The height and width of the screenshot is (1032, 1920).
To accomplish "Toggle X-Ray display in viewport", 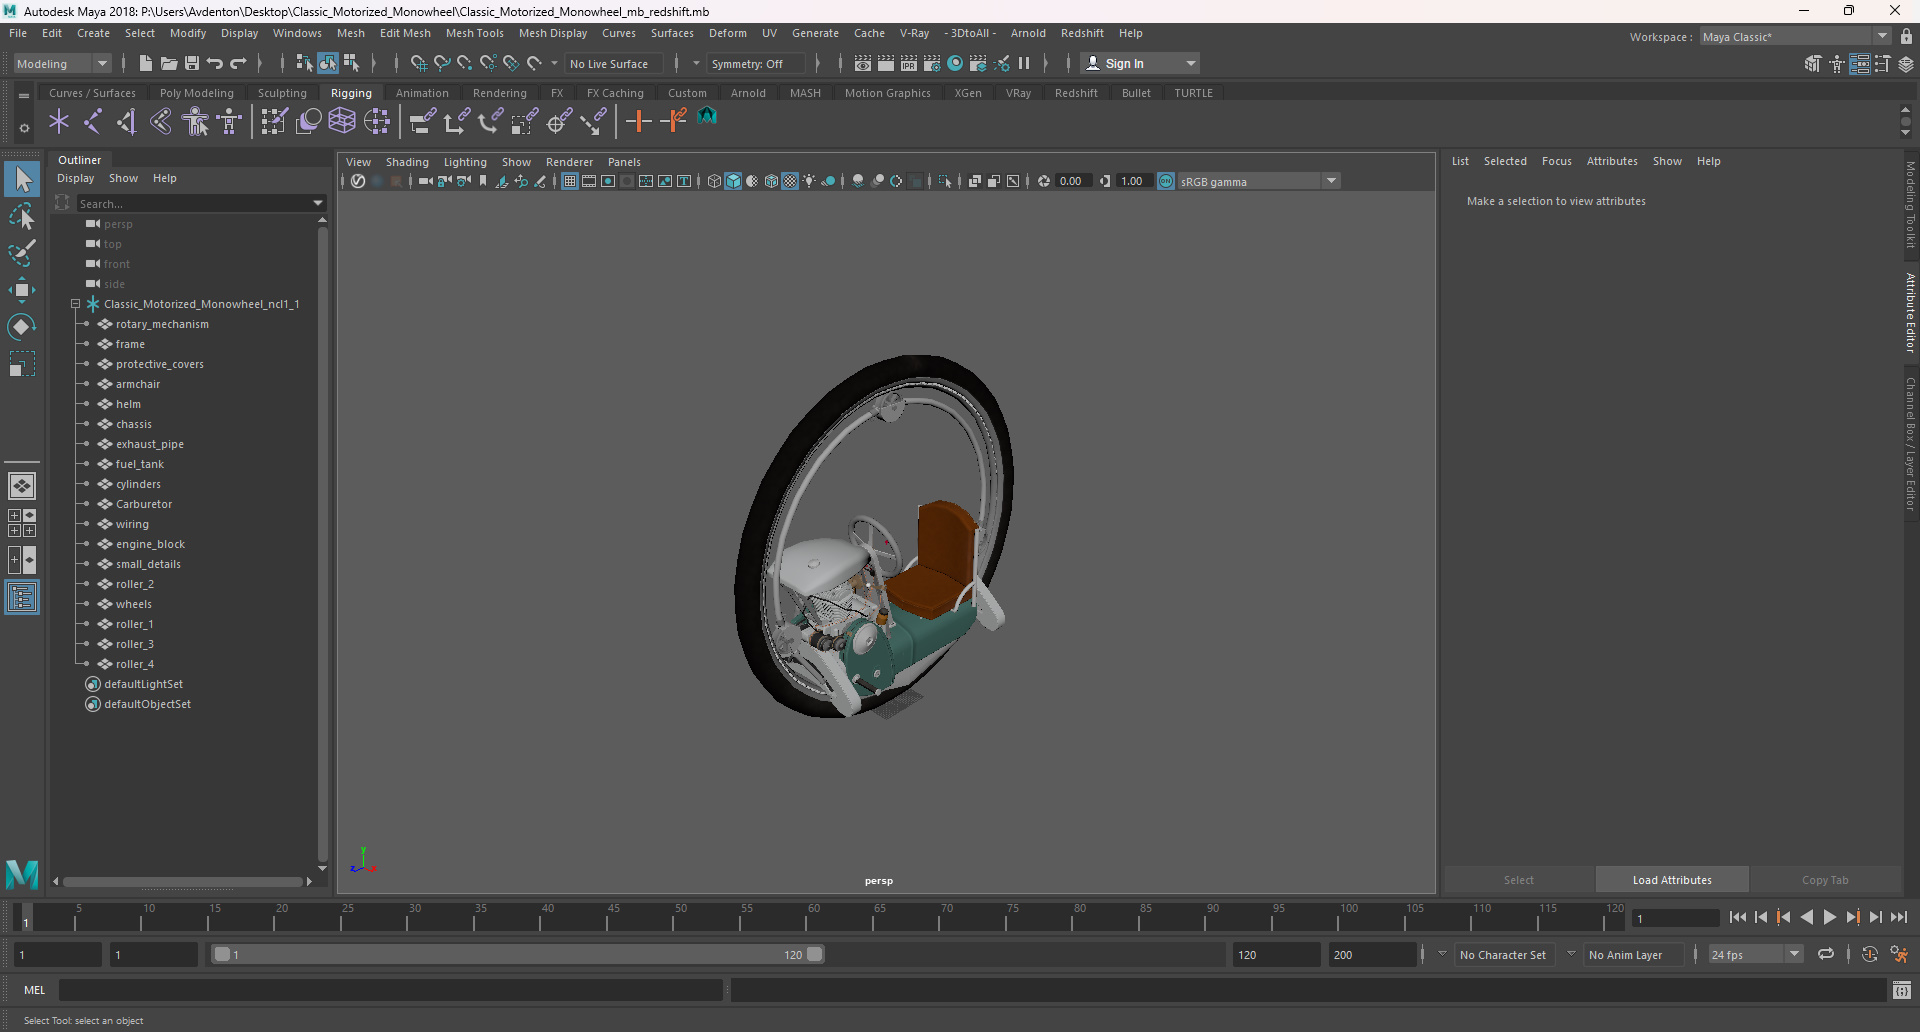I will click(x=975, y=181).
